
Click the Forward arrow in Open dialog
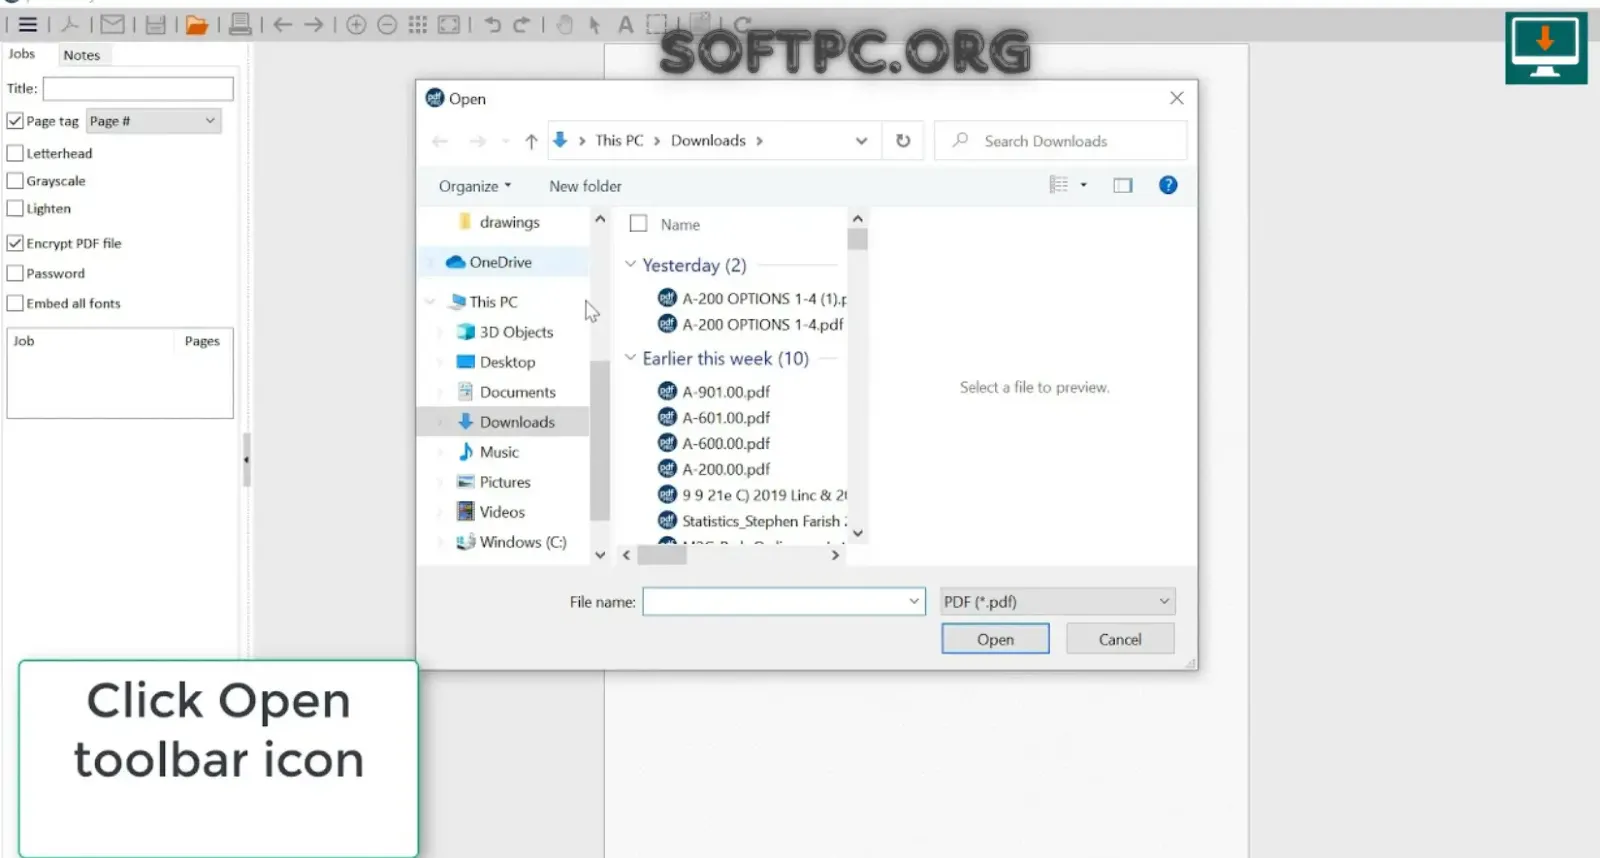tap(478, 141)
